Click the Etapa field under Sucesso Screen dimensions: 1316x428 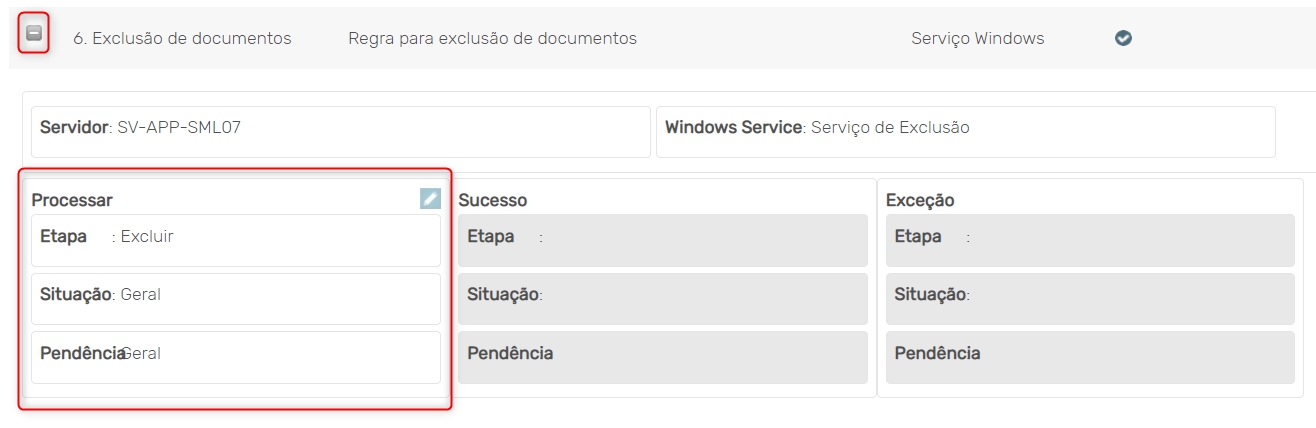pyautogui.click(x=663, y=239)
